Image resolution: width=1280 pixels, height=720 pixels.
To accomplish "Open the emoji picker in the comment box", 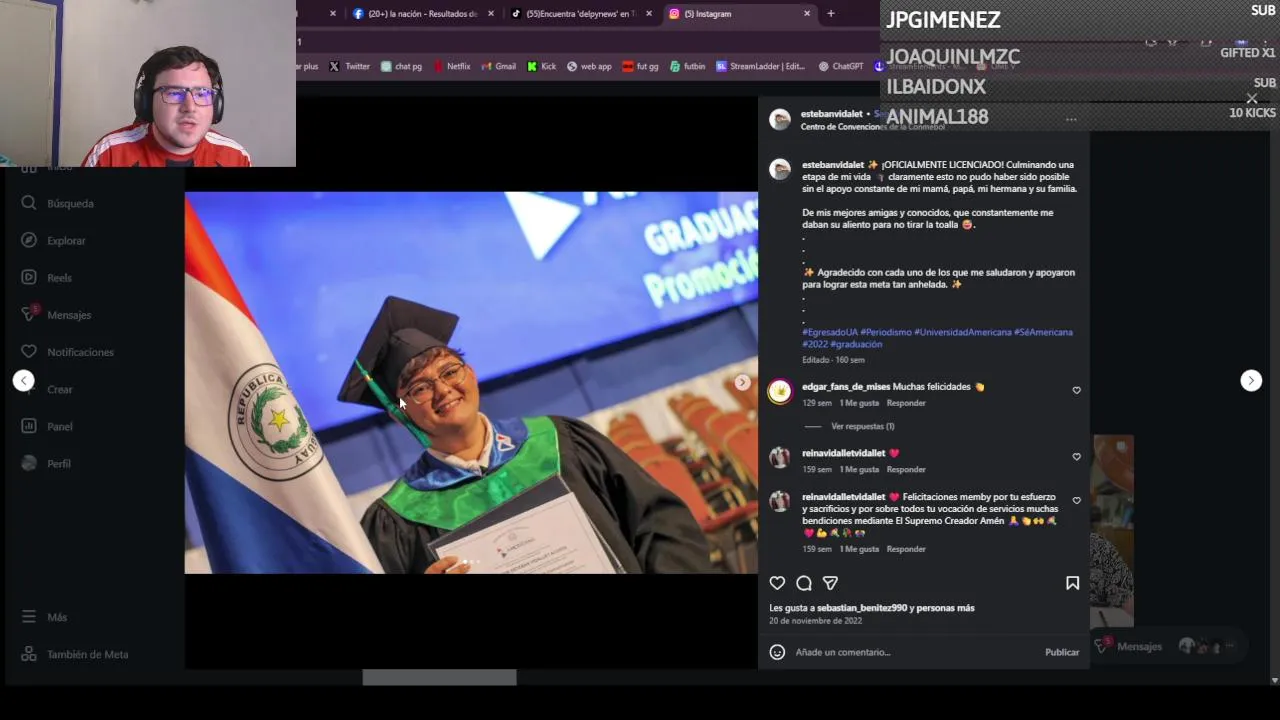I will 777,652.
